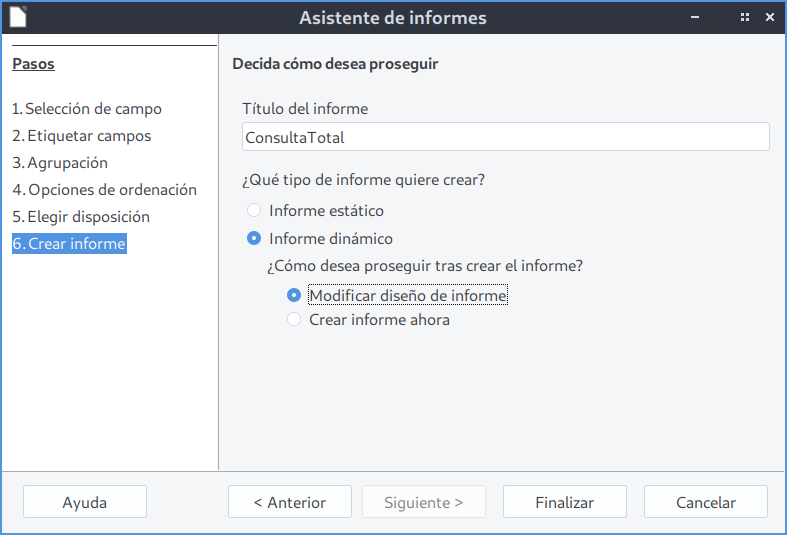The height and width of the screenshot is (535, 787).
Task: Select the Informe dinámico radio option
Action: pyautogui.click(x=254, y=239)
